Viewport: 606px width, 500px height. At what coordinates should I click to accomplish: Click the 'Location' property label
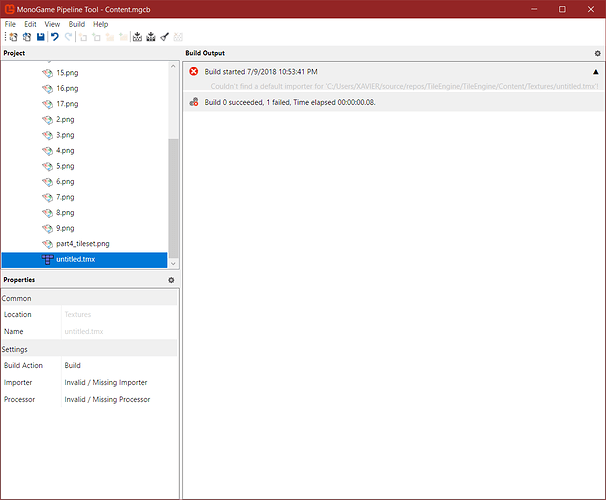tap(17, 315)
